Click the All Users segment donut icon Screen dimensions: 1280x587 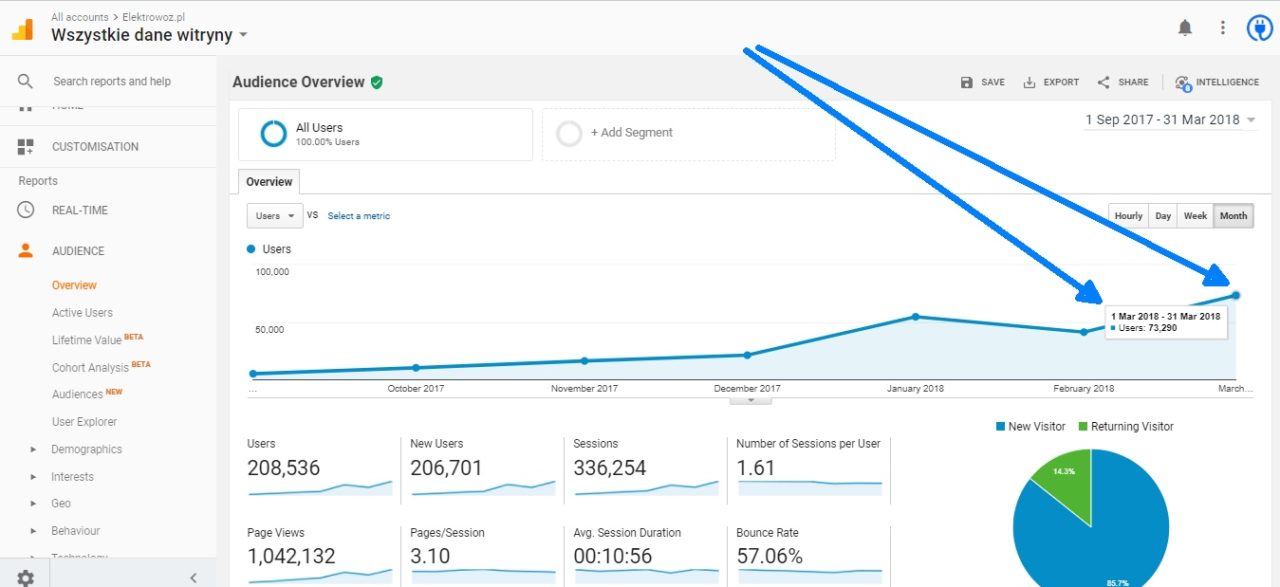(273, 134)
